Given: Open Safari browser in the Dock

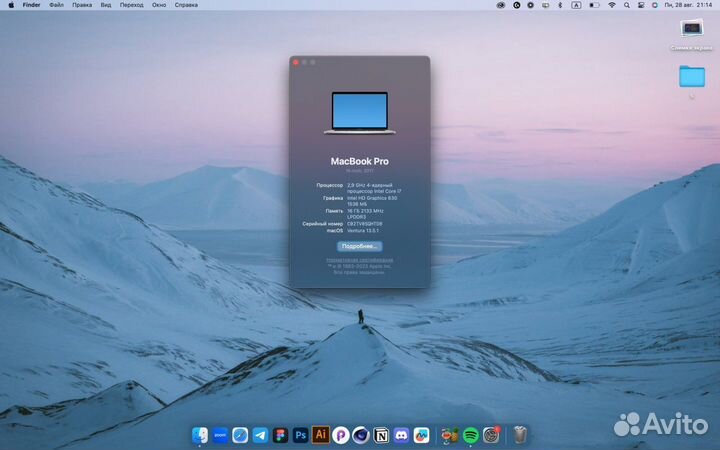Looking at the screenshot, I should pos(240,435).
